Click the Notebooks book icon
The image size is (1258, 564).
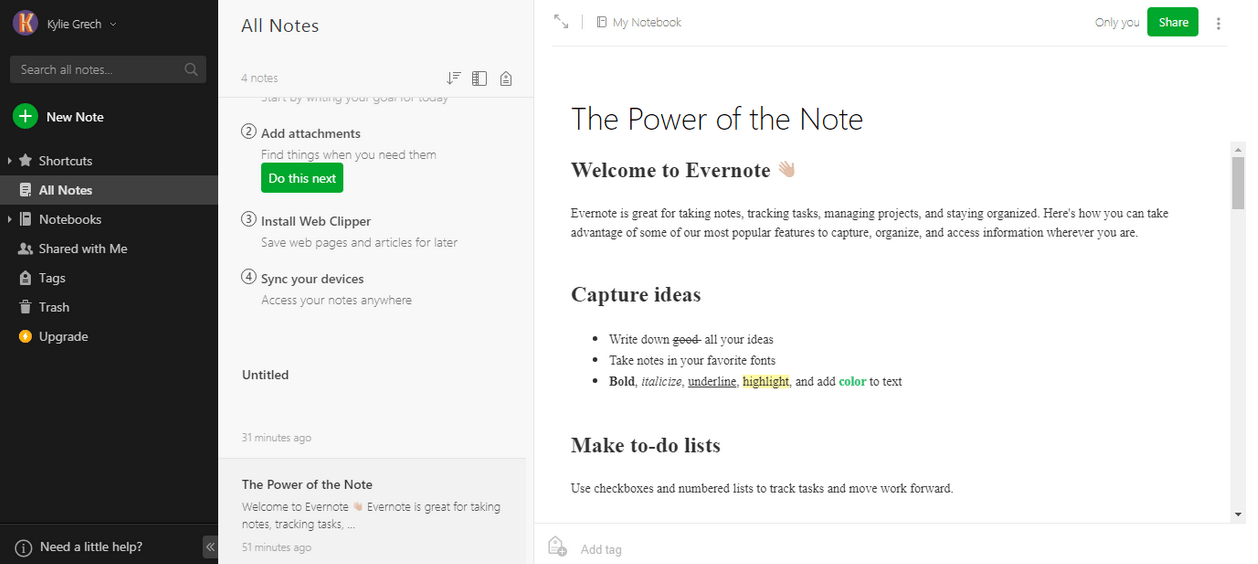(x=26, y=219)
